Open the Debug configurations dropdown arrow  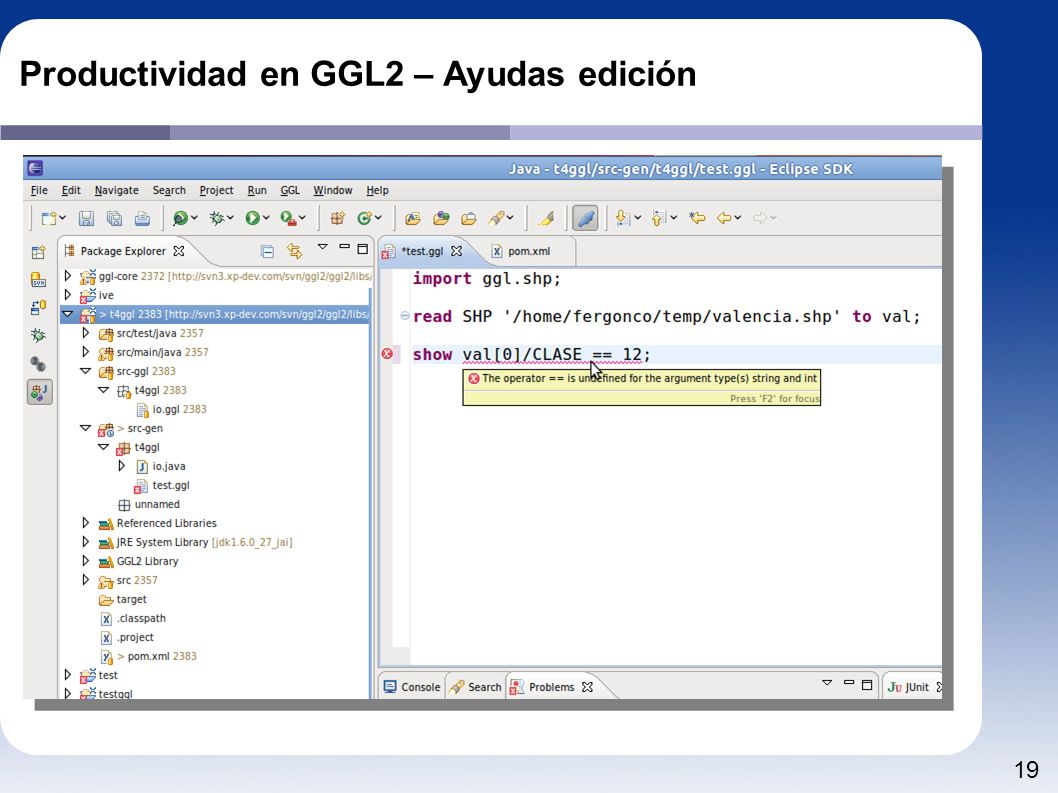pyautogui.click(x=230, y=217)
